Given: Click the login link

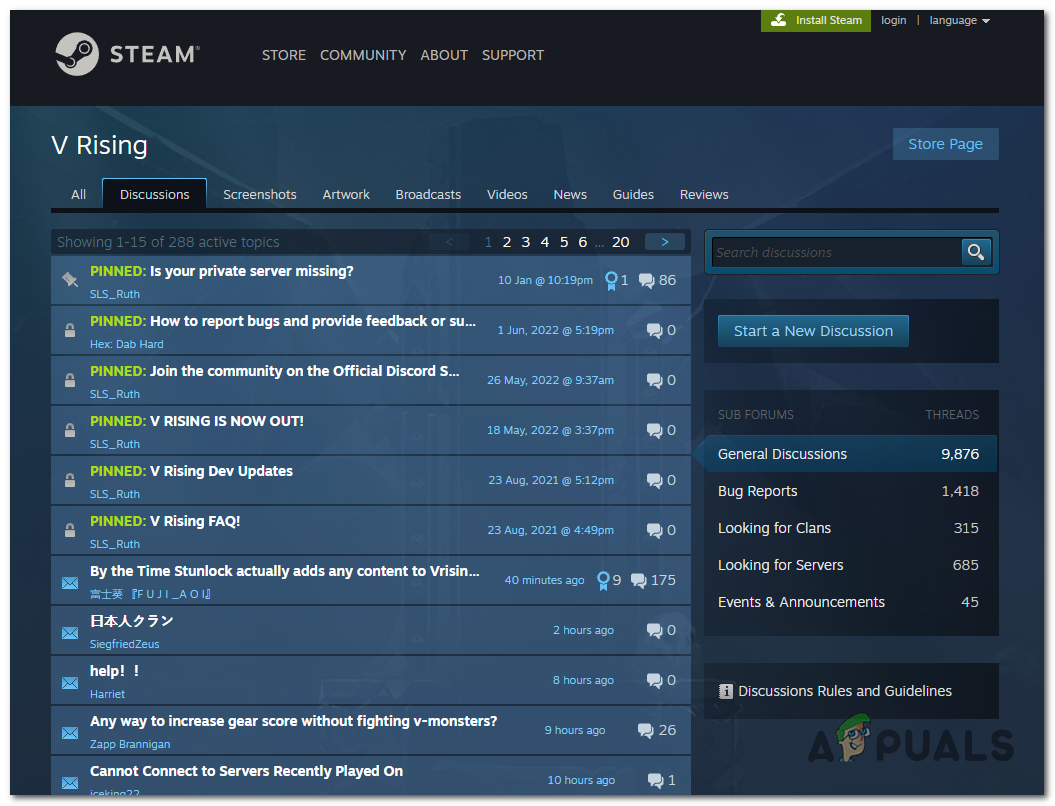Looking at the screenshot, I should coord(893,20).
